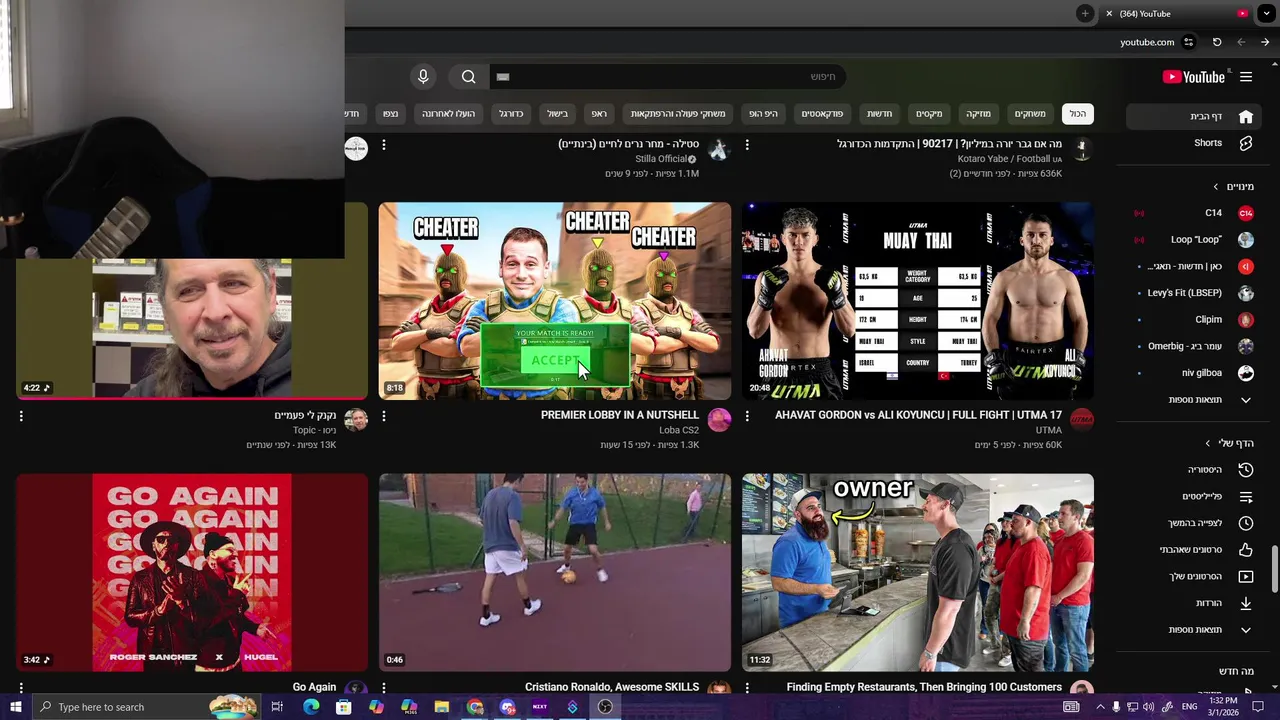Select the 'משחקים' (Gaming) filter chip
Viewport: 1280px width, 720px height.
pos(1030,114)
